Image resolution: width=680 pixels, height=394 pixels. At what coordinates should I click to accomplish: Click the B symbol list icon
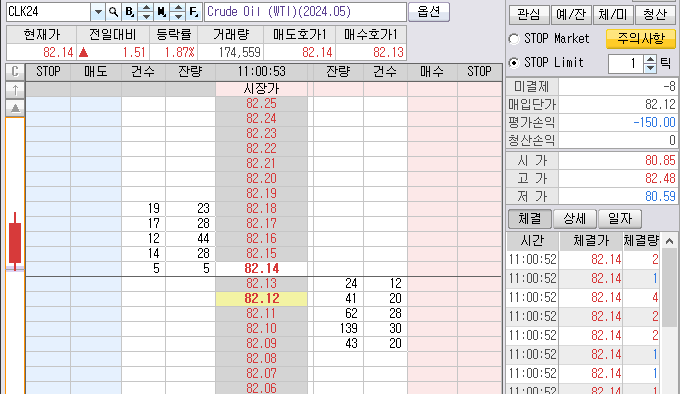pyautogui.click(x=129, y=12)
